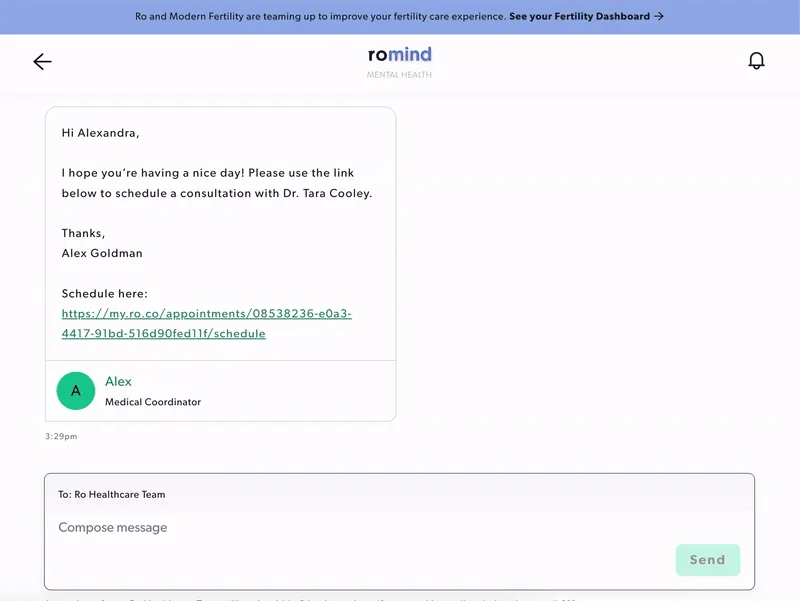The height and width of the screenshot is (601, 800).
Task: Click the Medical Coordinator role label
Action: click(x=153, y=402)
